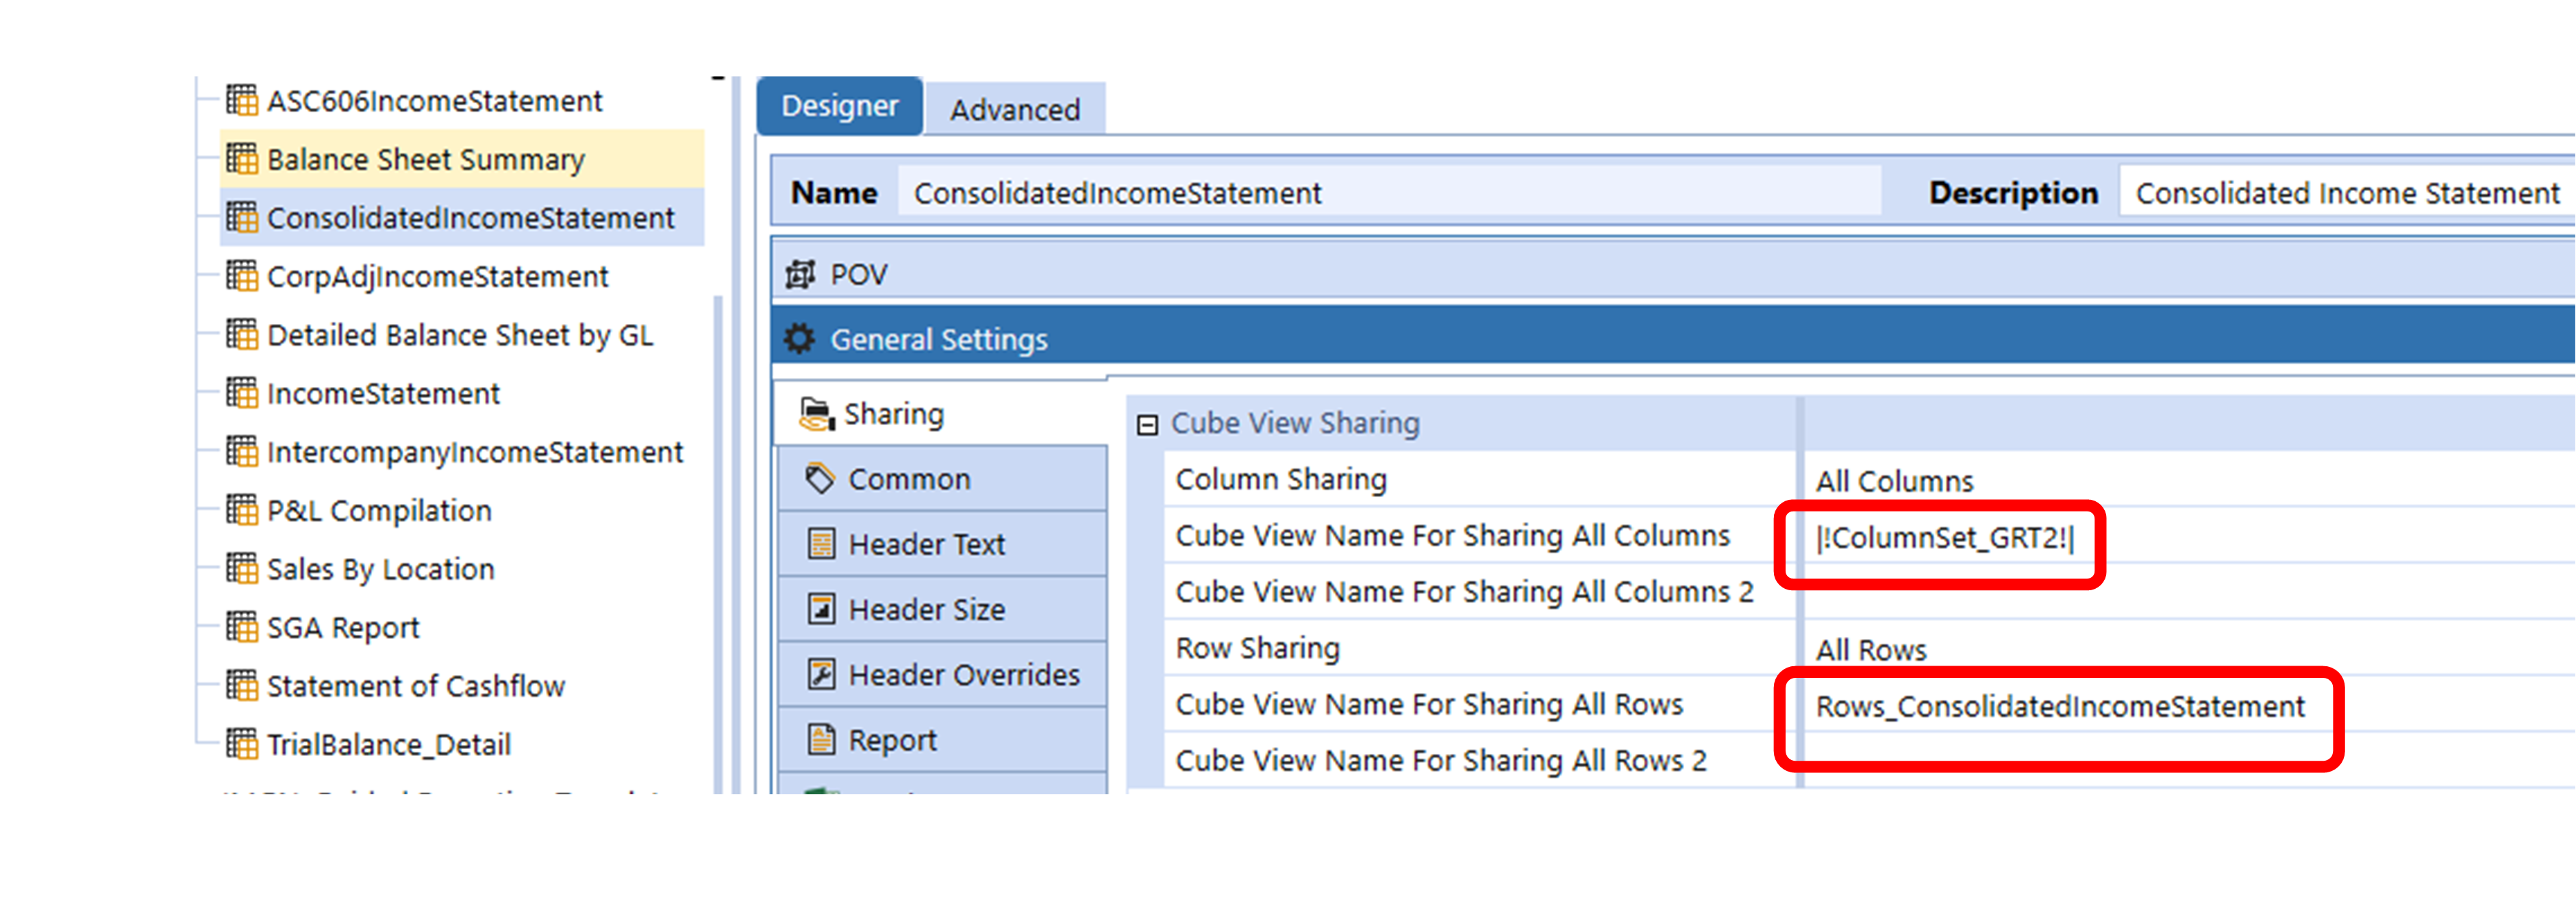Select TrialBalance_Detail in the tree
Image resolution: width=2576 pixels, height=923 pixels.
(389, 744)
